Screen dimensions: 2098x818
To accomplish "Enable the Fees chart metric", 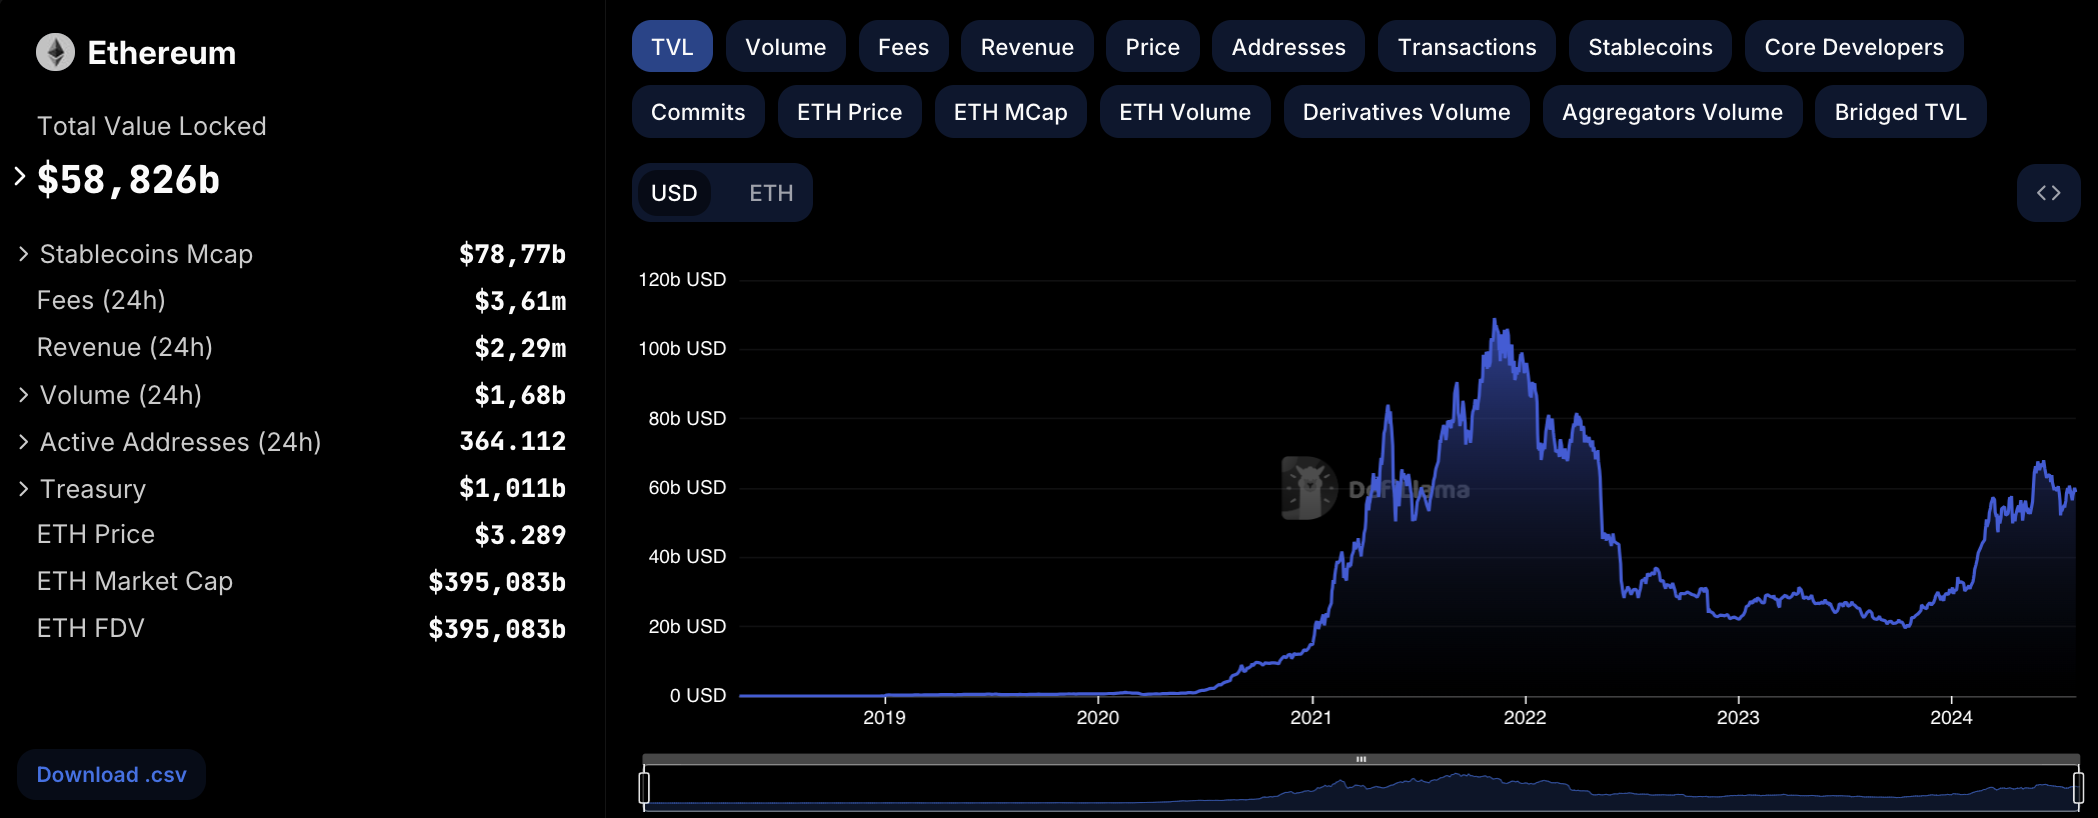I will point(904,47).
